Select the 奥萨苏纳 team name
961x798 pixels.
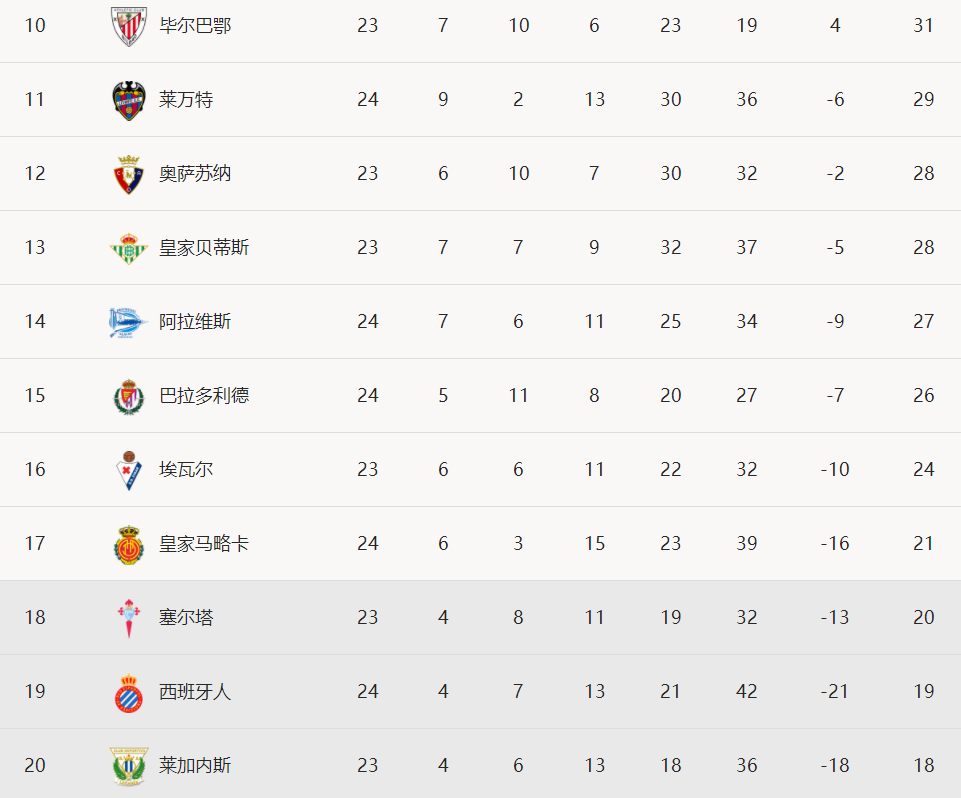195,174
